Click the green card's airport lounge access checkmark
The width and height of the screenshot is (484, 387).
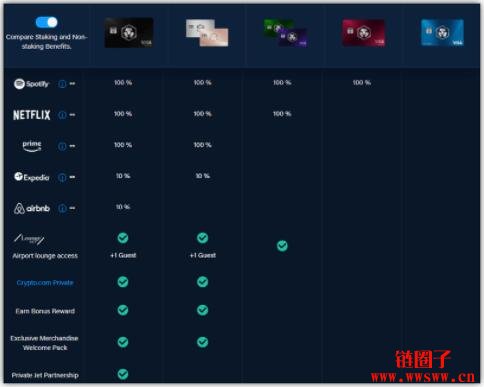point(282,246)
